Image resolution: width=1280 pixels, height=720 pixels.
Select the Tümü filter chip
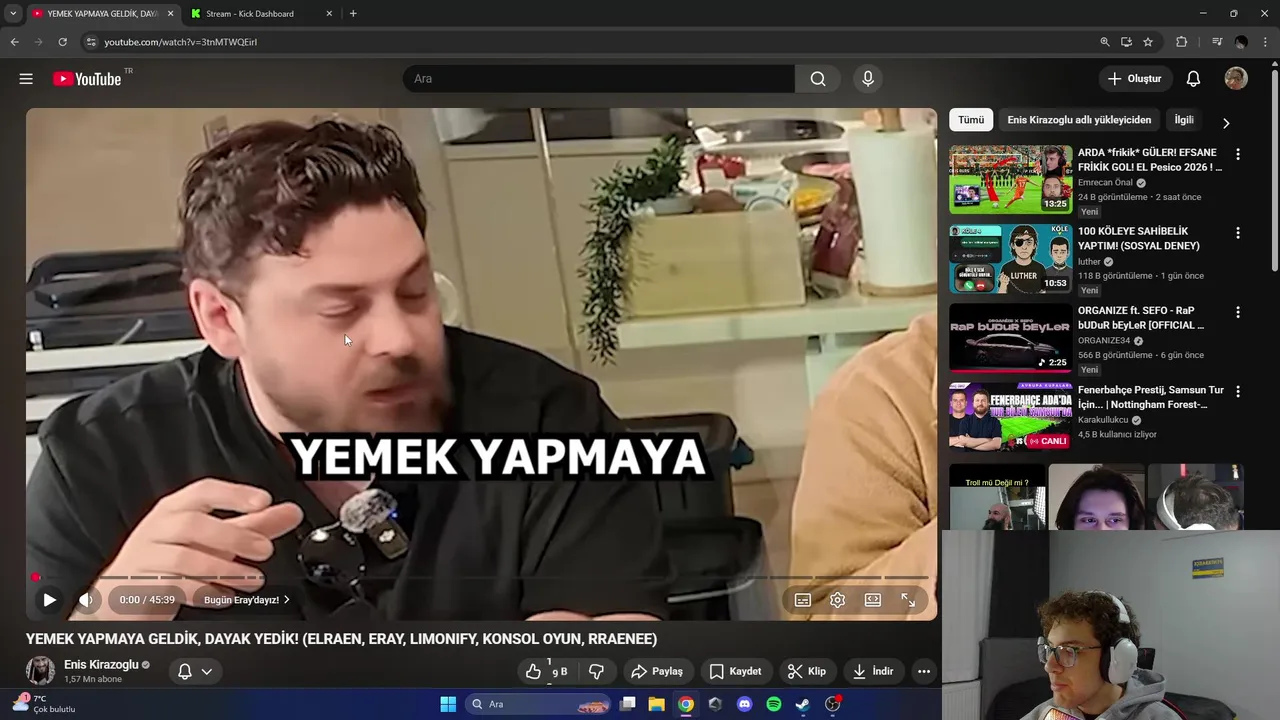pyautogui.click(x=971, y=120)
